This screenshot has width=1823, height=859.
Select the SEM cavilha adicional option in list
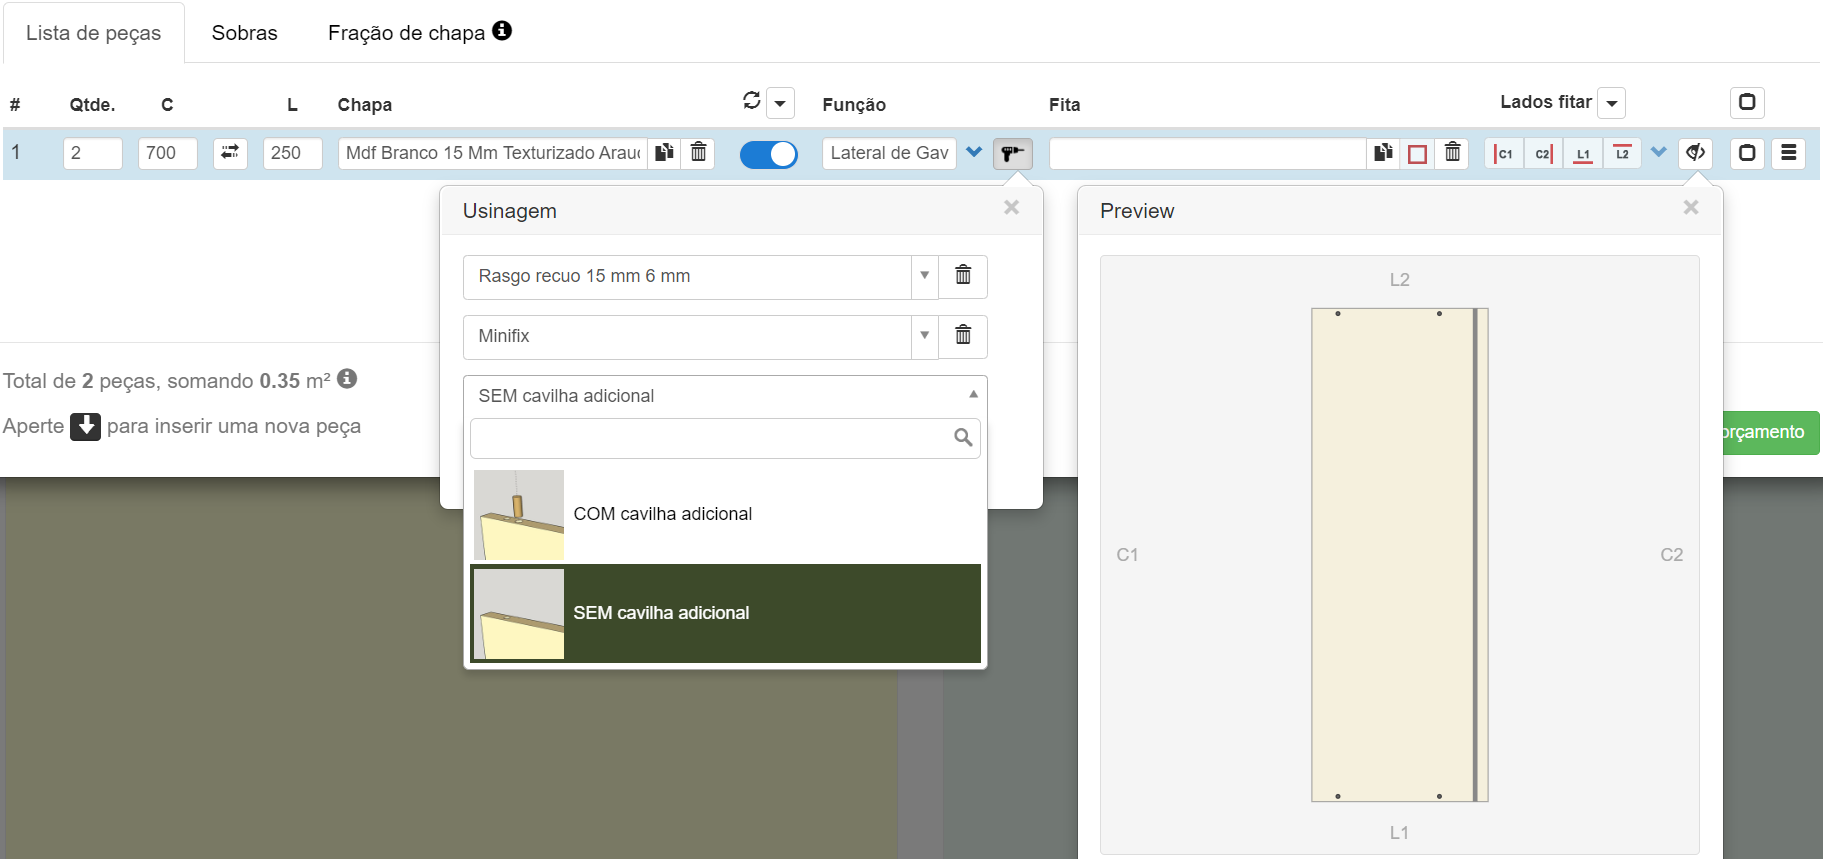[725, 613]
